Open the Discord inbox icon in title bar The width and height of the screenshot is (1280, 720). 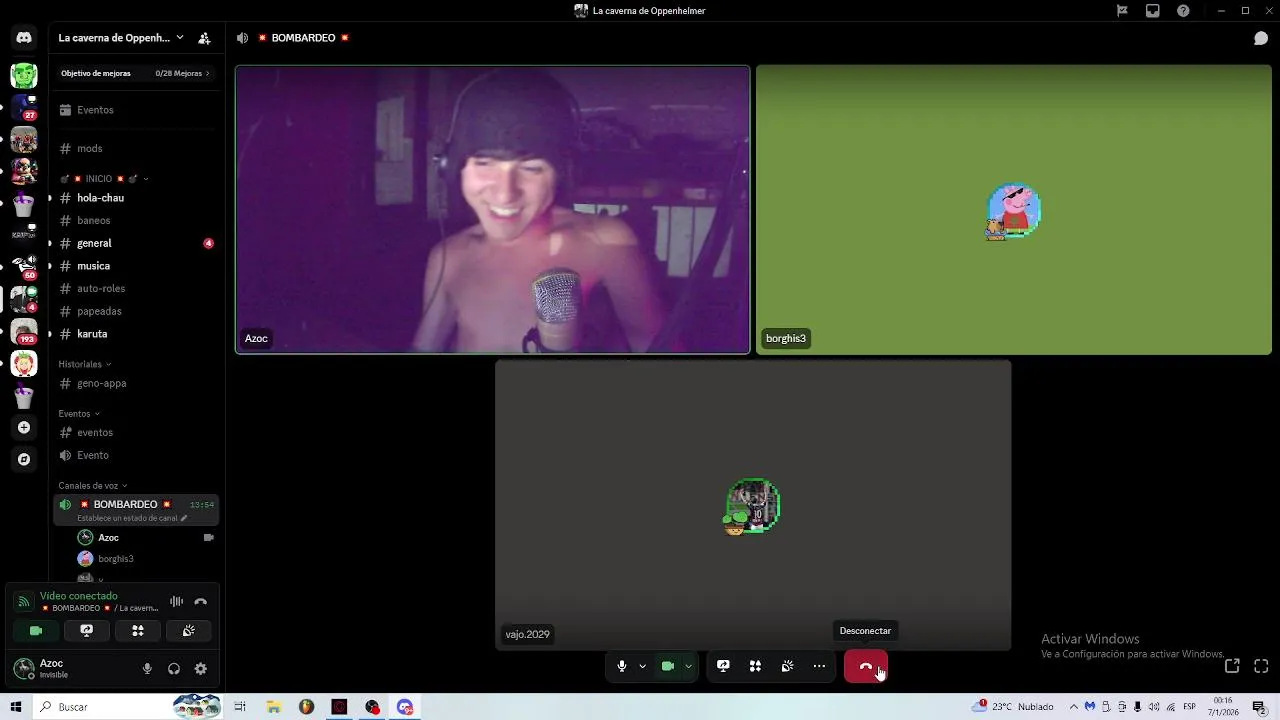(1153, 11)
